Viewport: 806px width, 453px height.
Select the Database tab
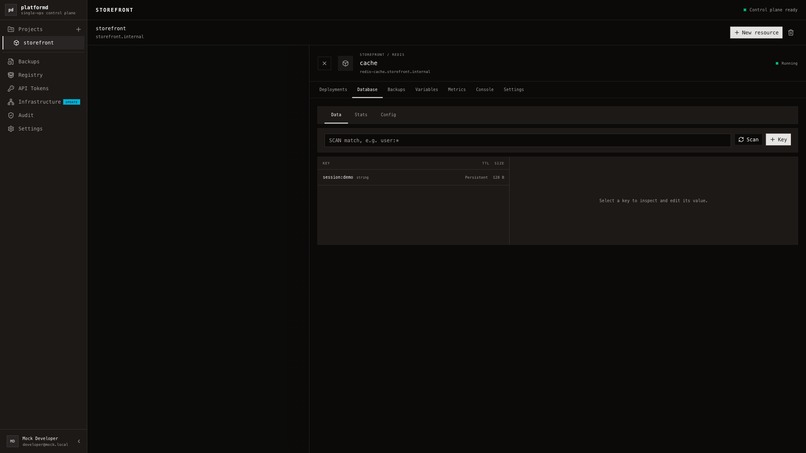[367, 89]
